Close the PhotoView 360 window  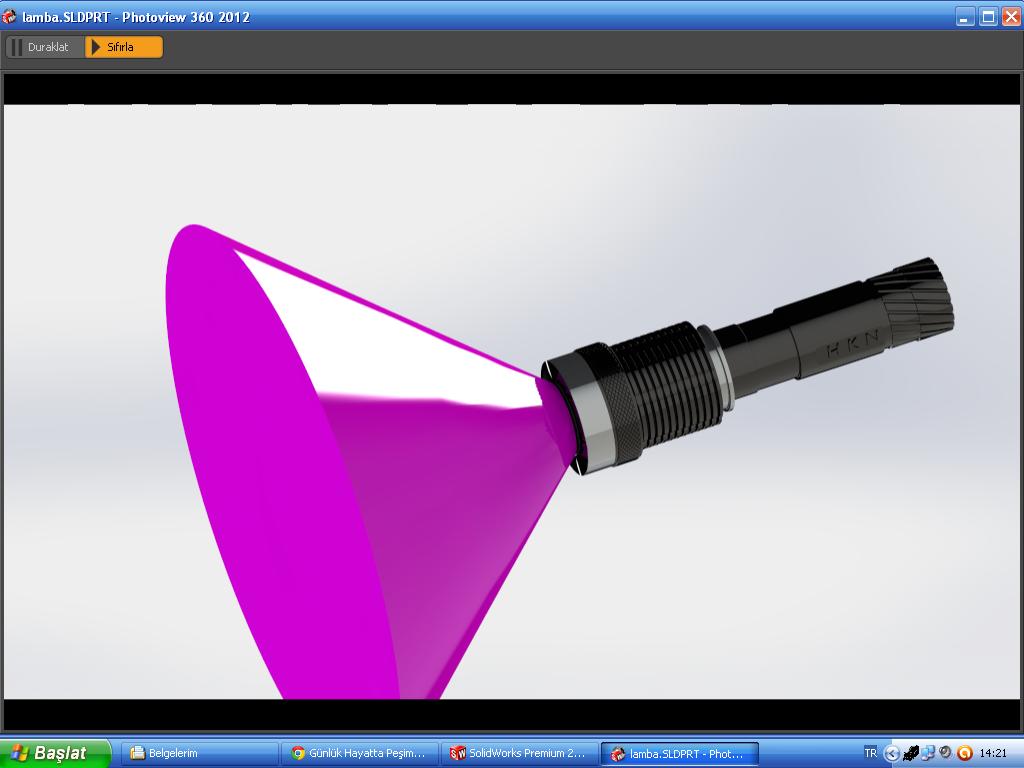tap(1011, 17)
